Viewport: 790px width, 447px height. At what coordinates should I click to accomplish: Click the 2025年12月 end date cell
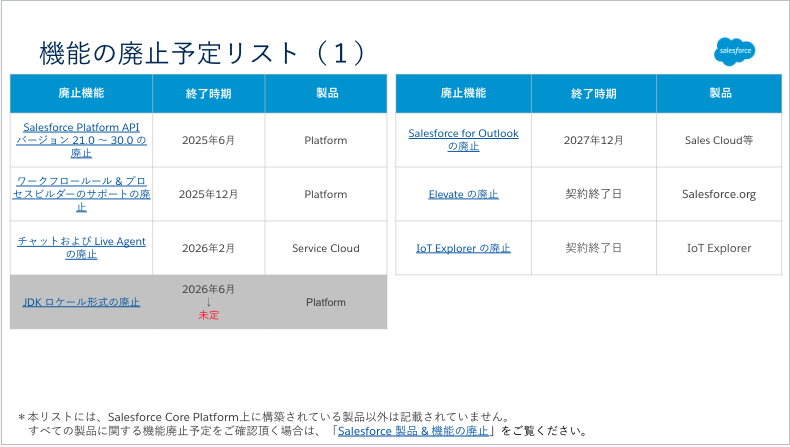(x=208, y=194)
